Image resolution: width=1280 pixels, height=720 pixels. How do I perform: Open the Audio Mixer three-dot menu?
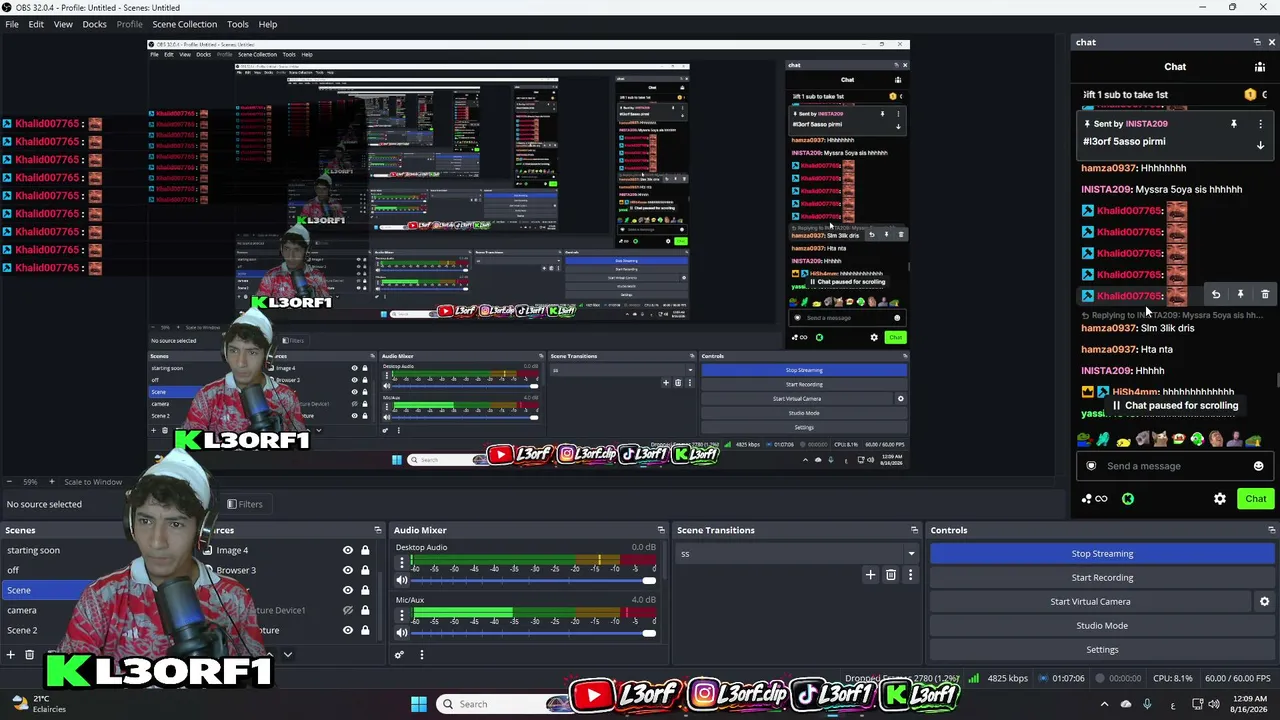coord(421,655)
